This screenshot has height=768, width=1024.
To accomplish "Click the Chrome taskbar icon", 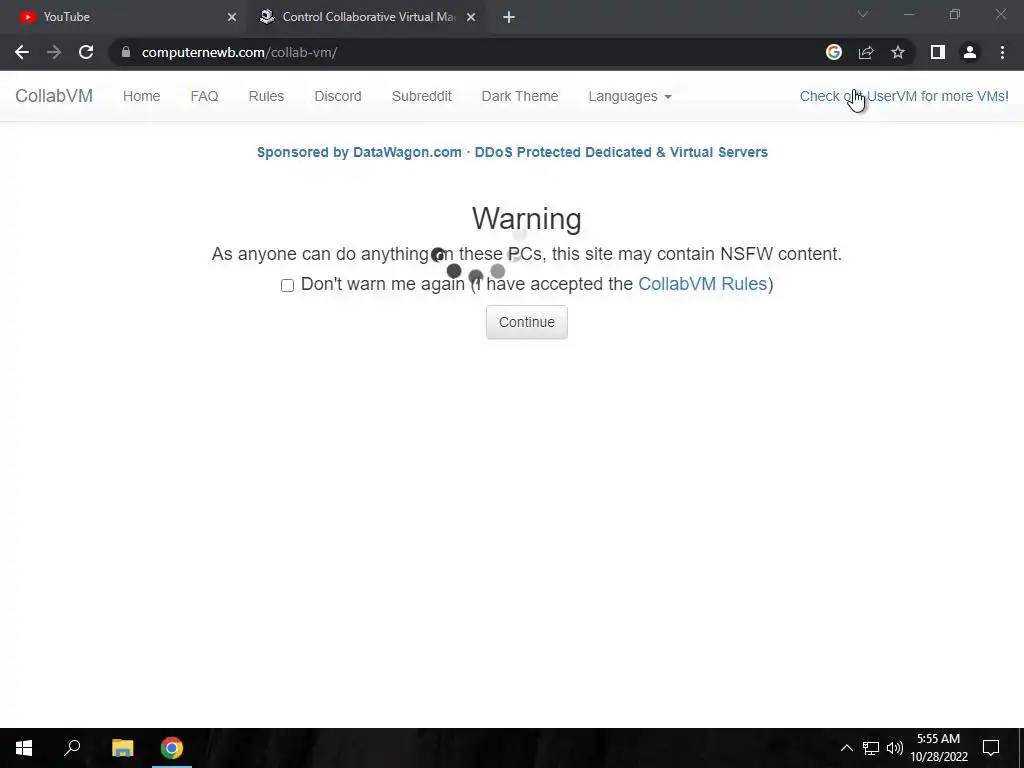I will [172, 748].
